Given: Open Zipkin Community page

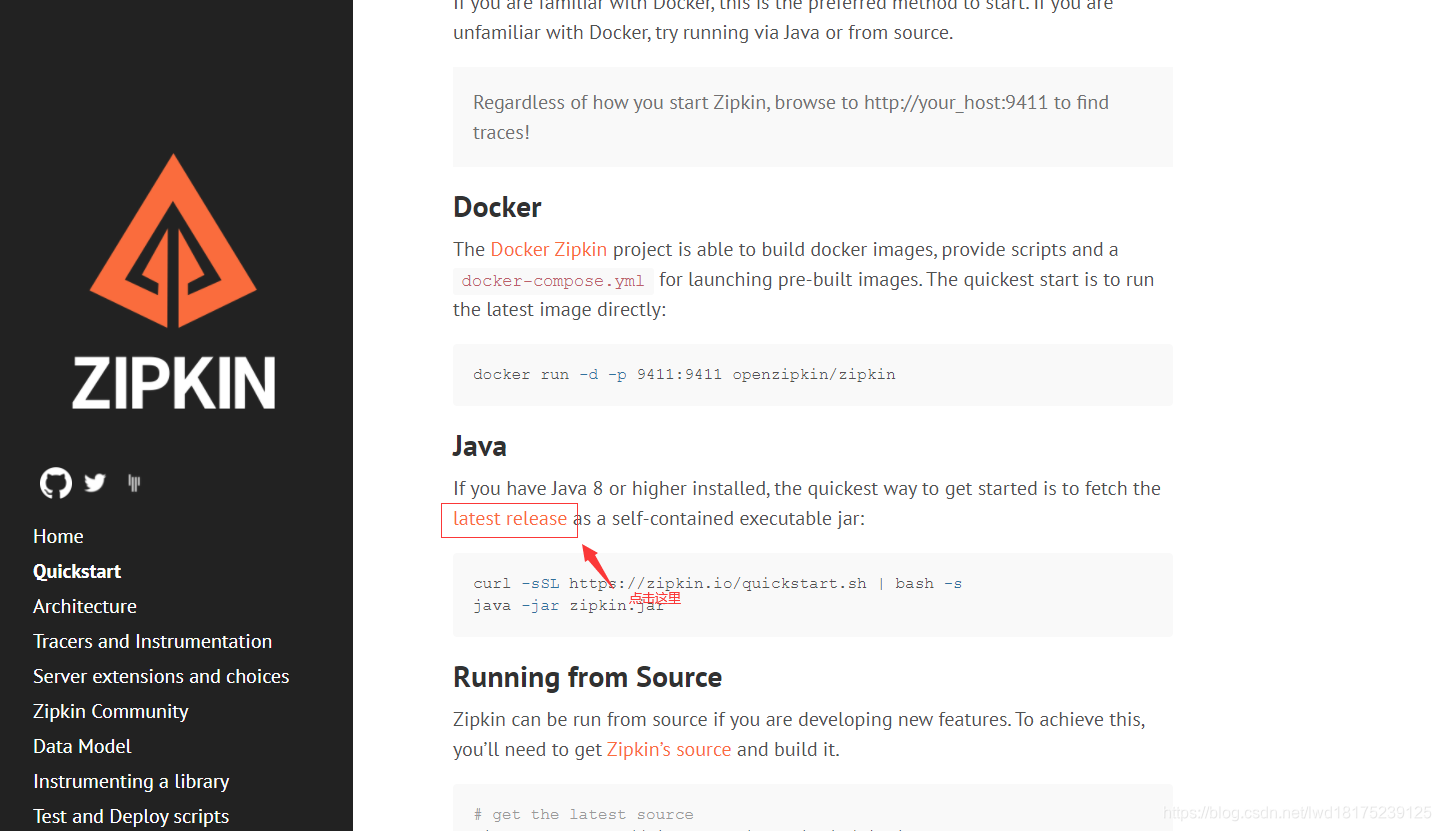Looking at the screenshot, I should tap(111, 711).
